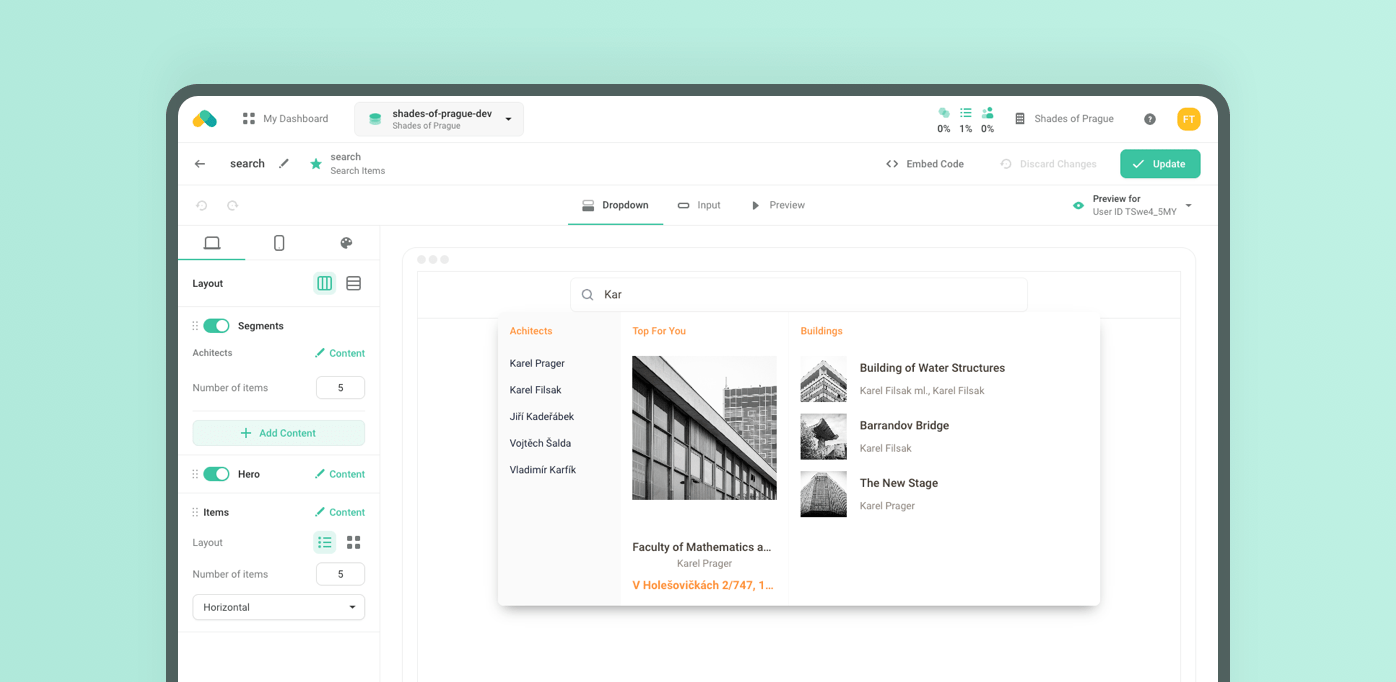Click the star icon beside Search Items
The height and width of the screenshot is (682, 1396).
point(316,164)
